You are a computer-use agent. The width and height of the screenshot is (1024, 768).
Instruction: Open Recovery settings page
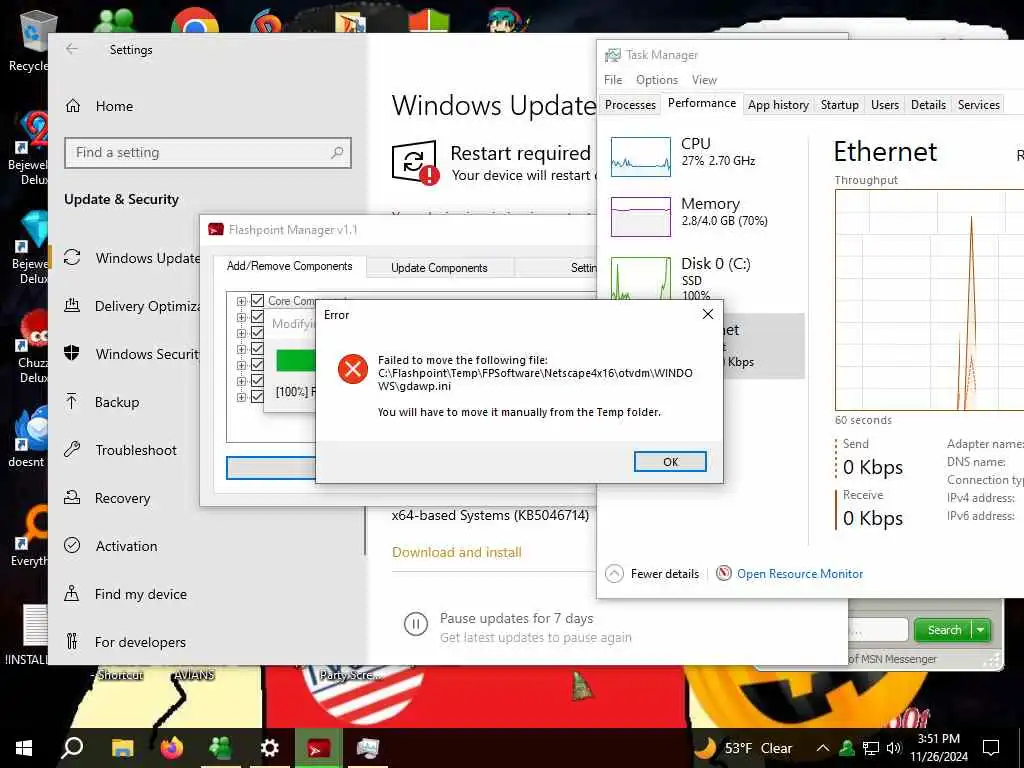(x=107, y=498)
